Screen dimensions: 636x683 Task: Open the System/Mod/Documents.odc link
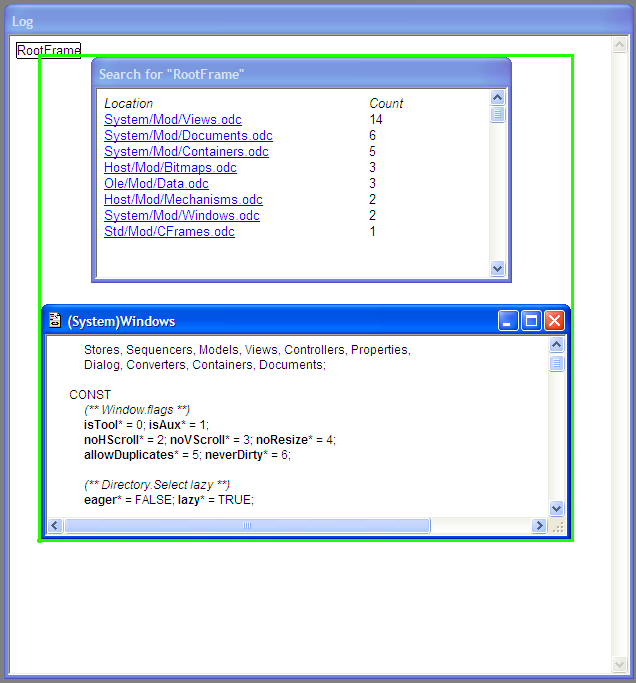pyautogui.click(x=188, y=136)
